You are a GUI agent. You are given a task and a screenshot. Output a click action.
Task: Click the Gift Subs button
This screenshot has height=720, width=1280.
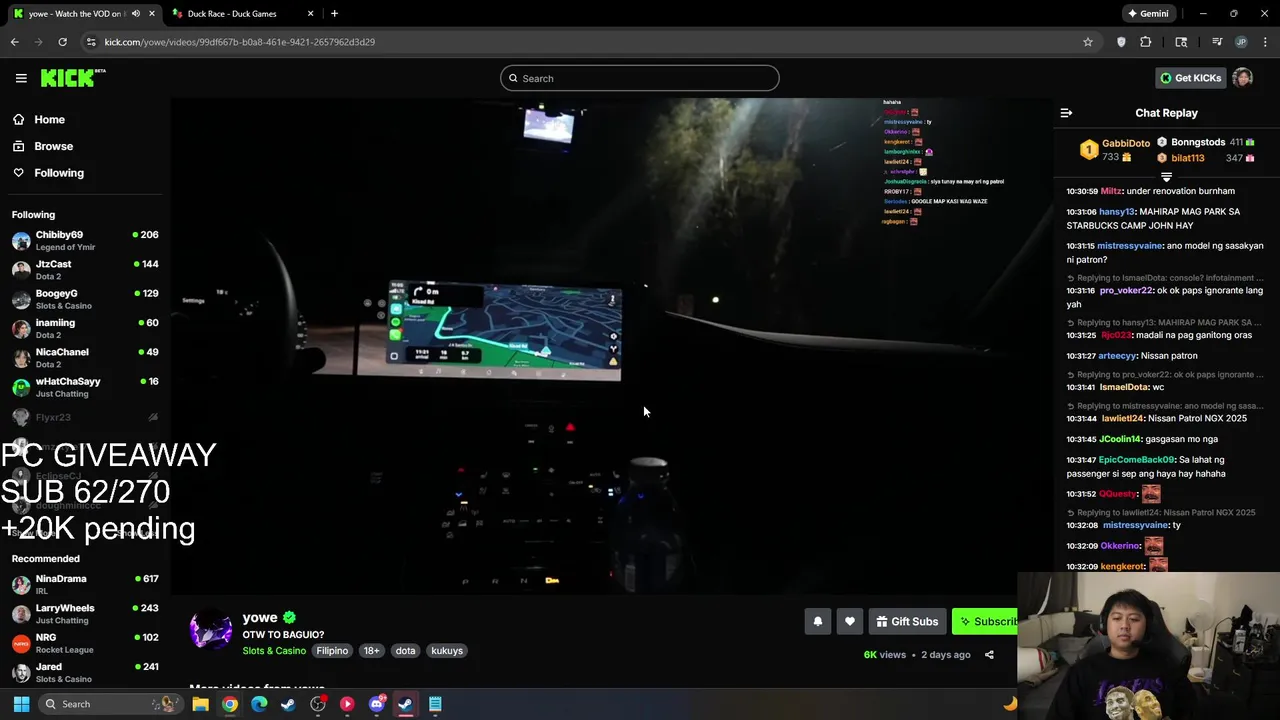click(x=907, y=621)
